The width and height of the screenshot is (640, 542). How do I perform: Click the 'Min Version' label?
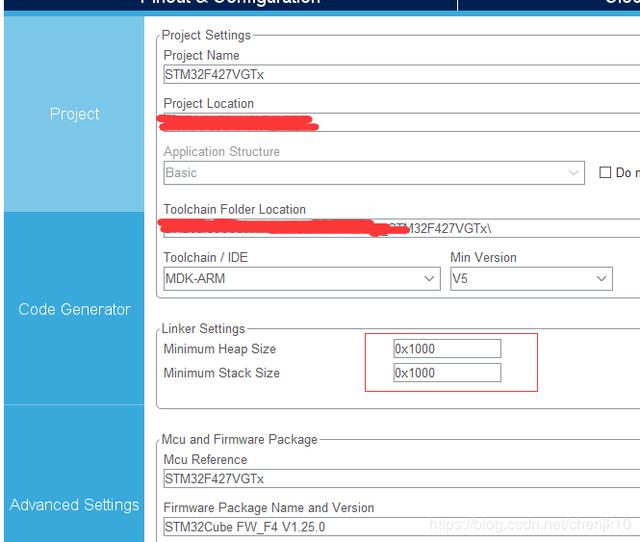point(484,257)
